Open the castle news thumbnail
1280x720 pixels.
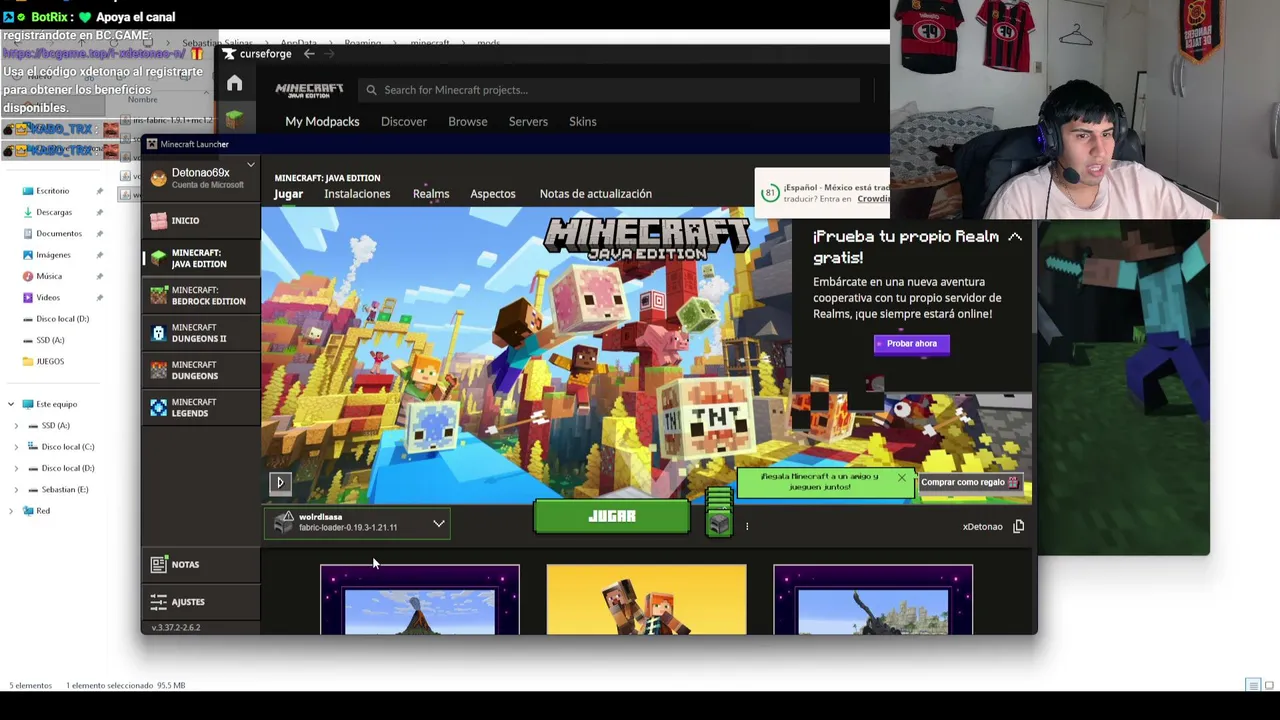[x=873, y=600]
